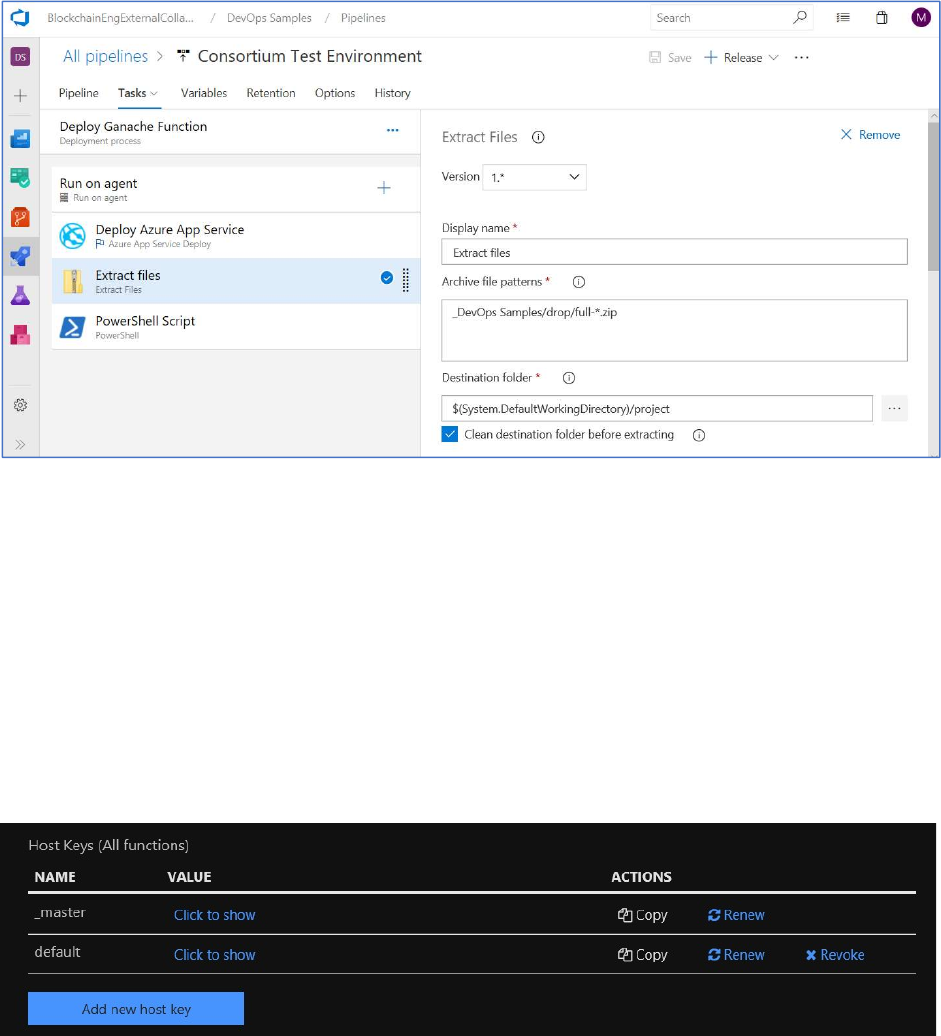Click the Extract files drag handle
The height and width of the screenshot is (1036, 941).
coord(406,280)
